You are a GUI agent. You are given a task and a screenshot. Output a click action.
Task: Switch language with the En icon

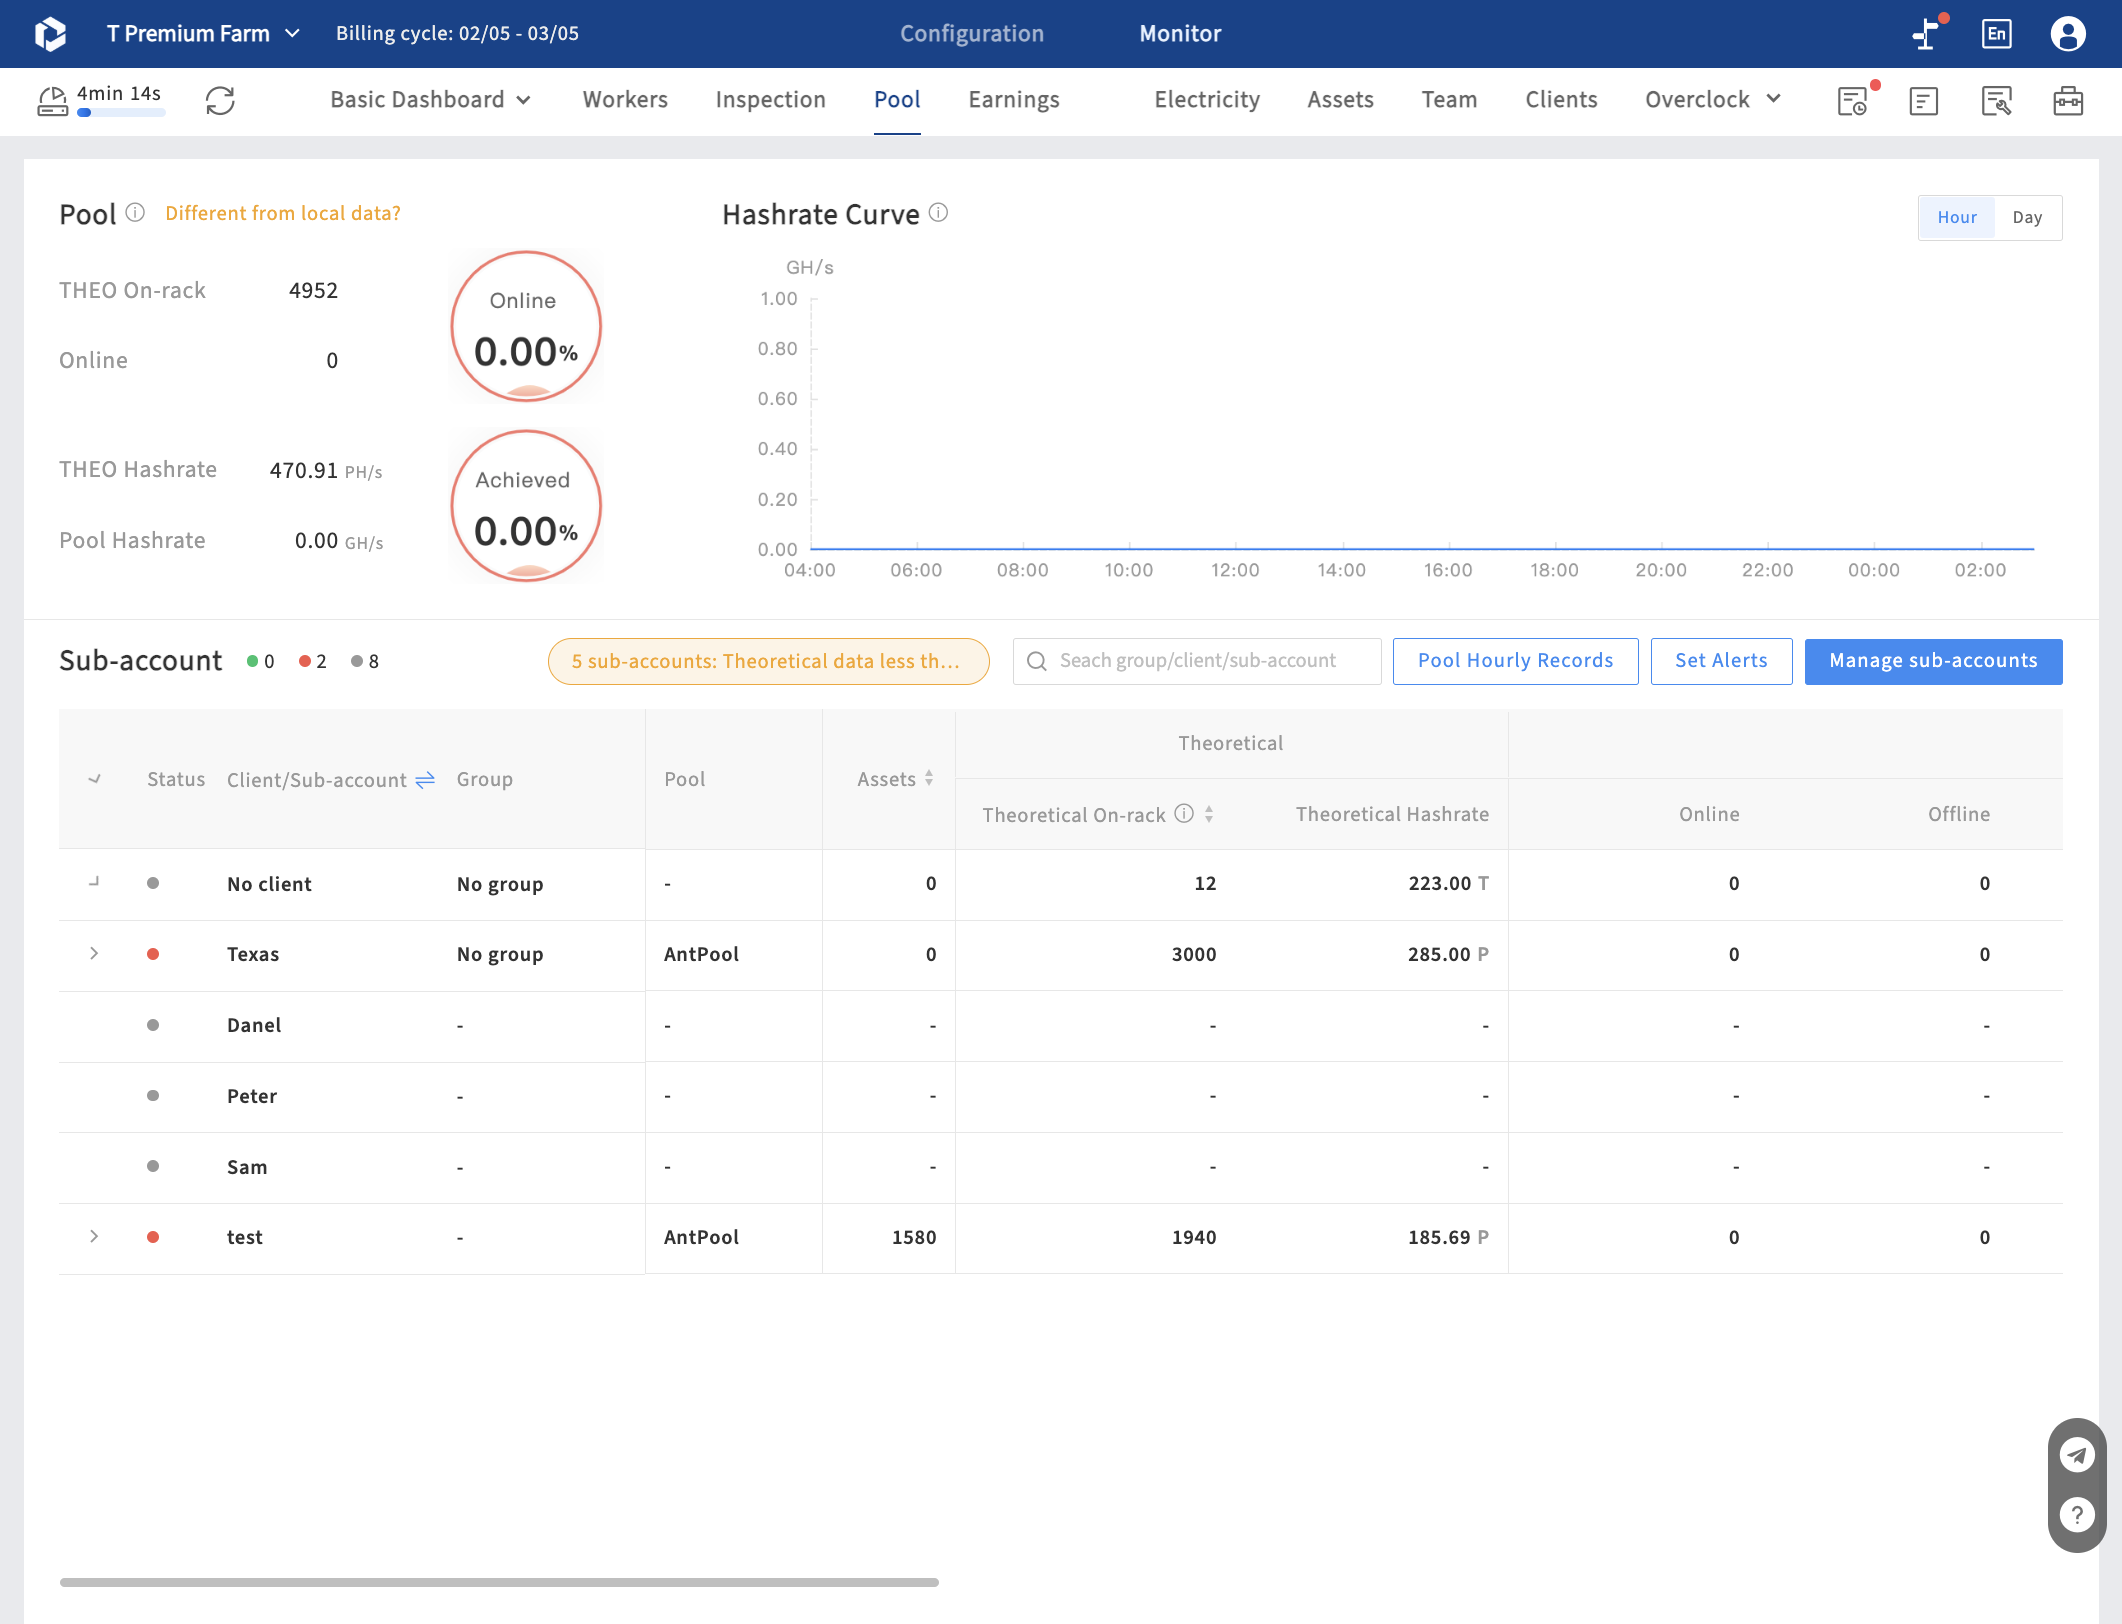click(x=1996, y=33)
